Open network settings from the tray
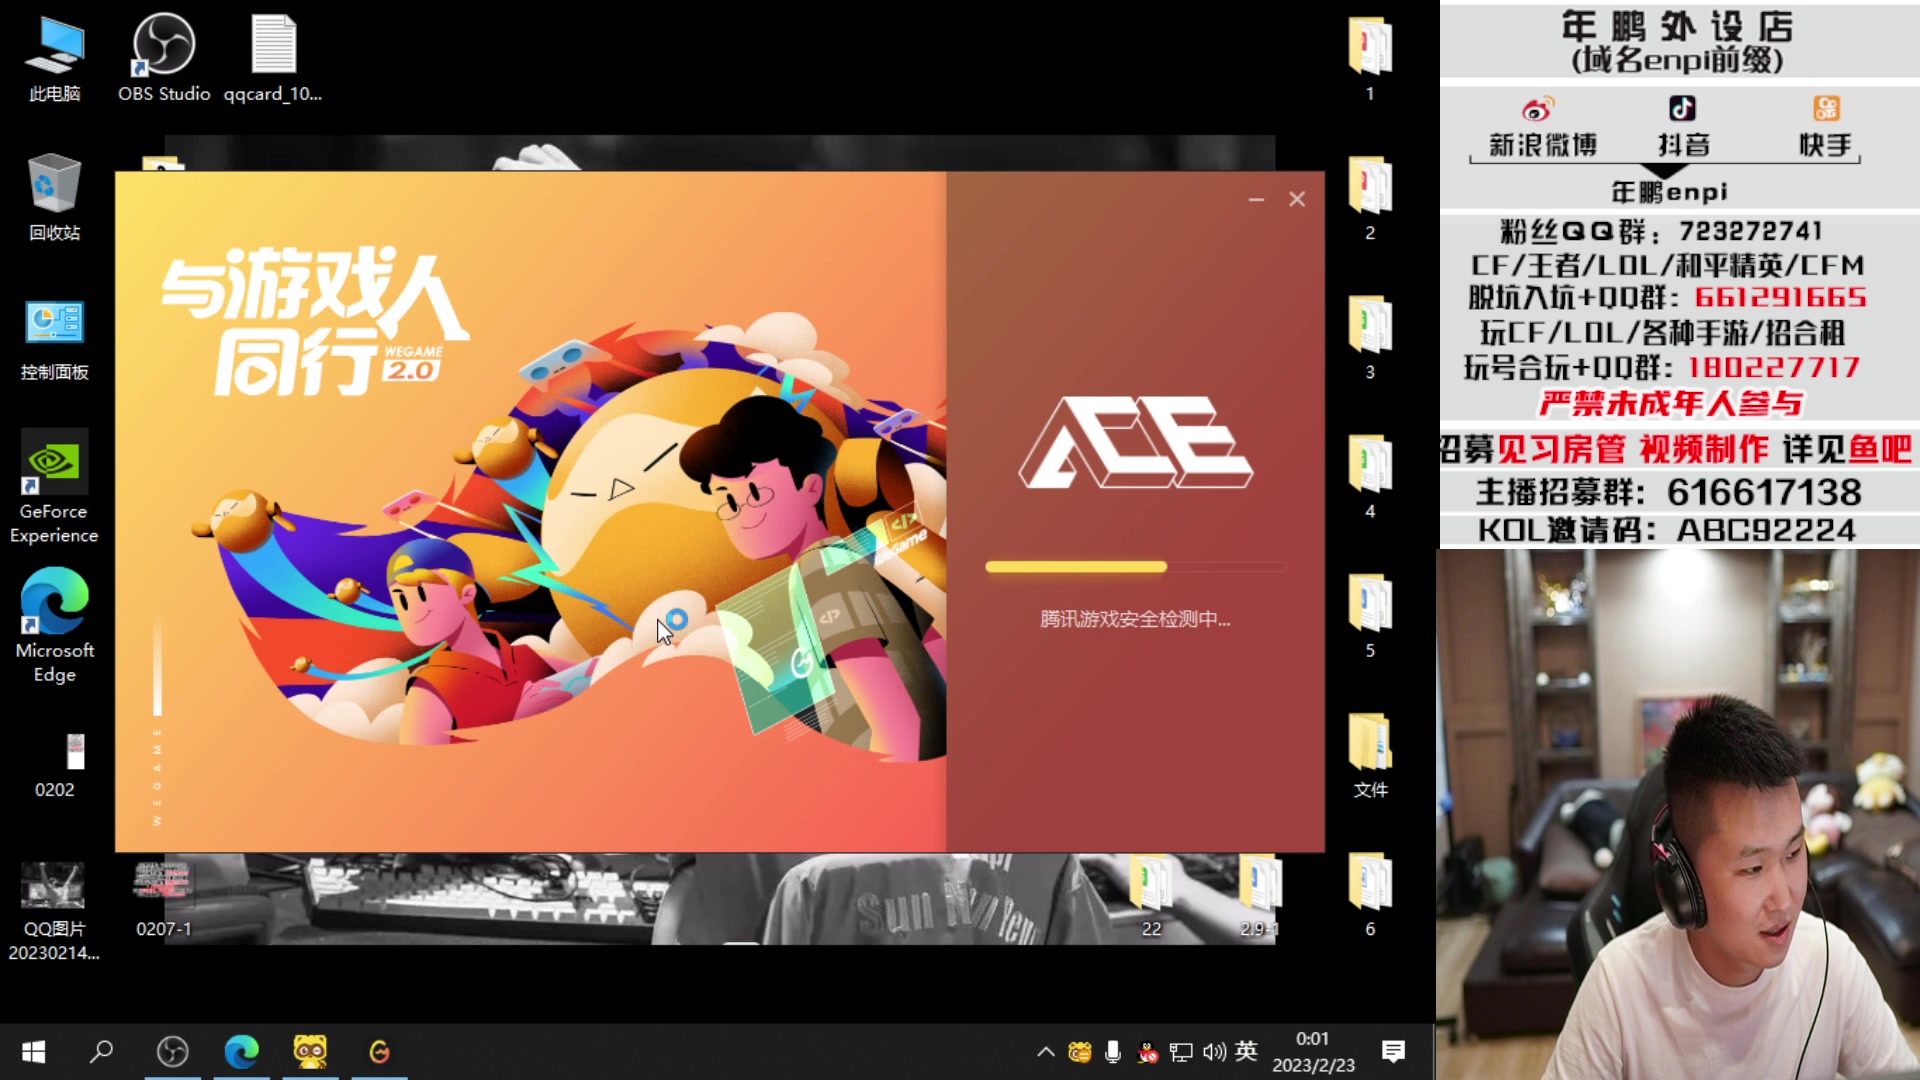The image size is (1920, 1080). [x=1181, y=1052]
